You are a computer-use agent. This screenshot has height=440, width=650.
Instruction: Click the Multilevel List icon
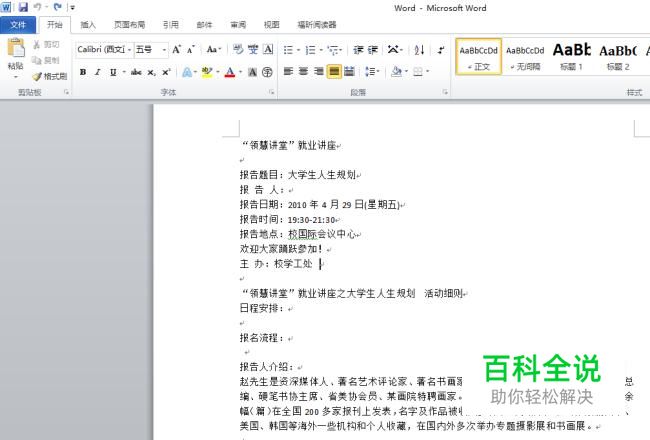333,50
